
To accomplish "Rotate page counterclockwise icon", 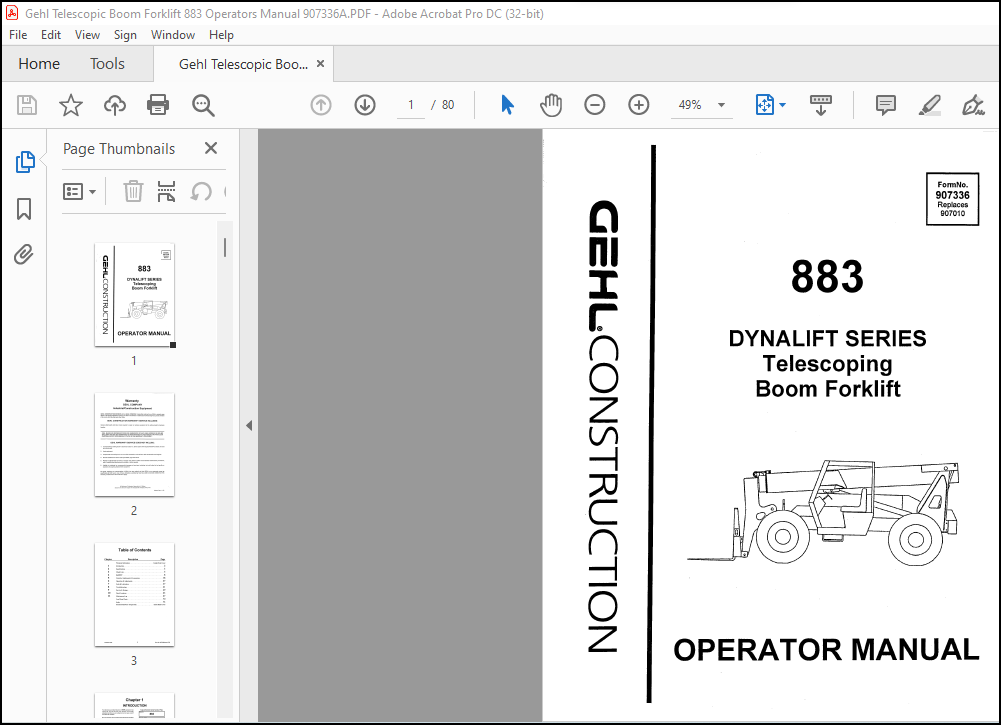I will [201, 191].
